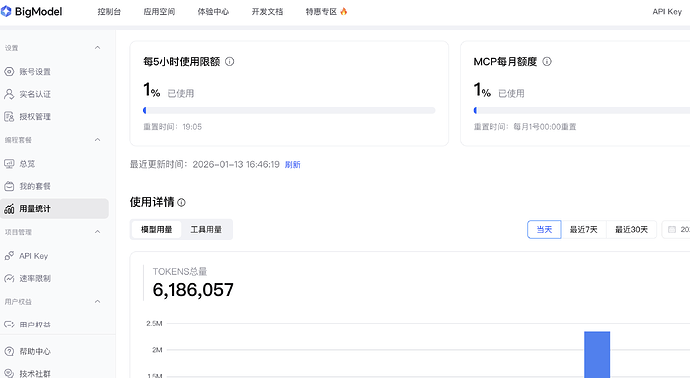Click the 速率限制 gauge icon
The image size is (690, 378).
9,278
